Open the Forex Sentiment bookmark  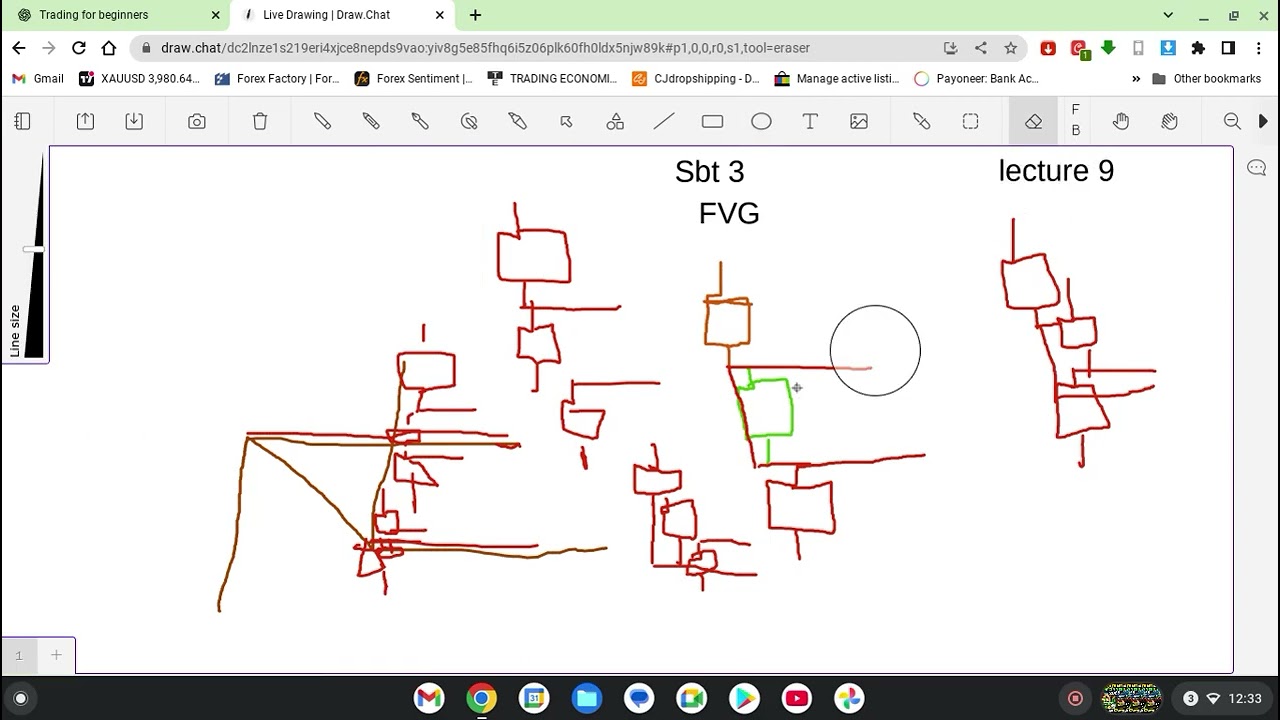414,78
